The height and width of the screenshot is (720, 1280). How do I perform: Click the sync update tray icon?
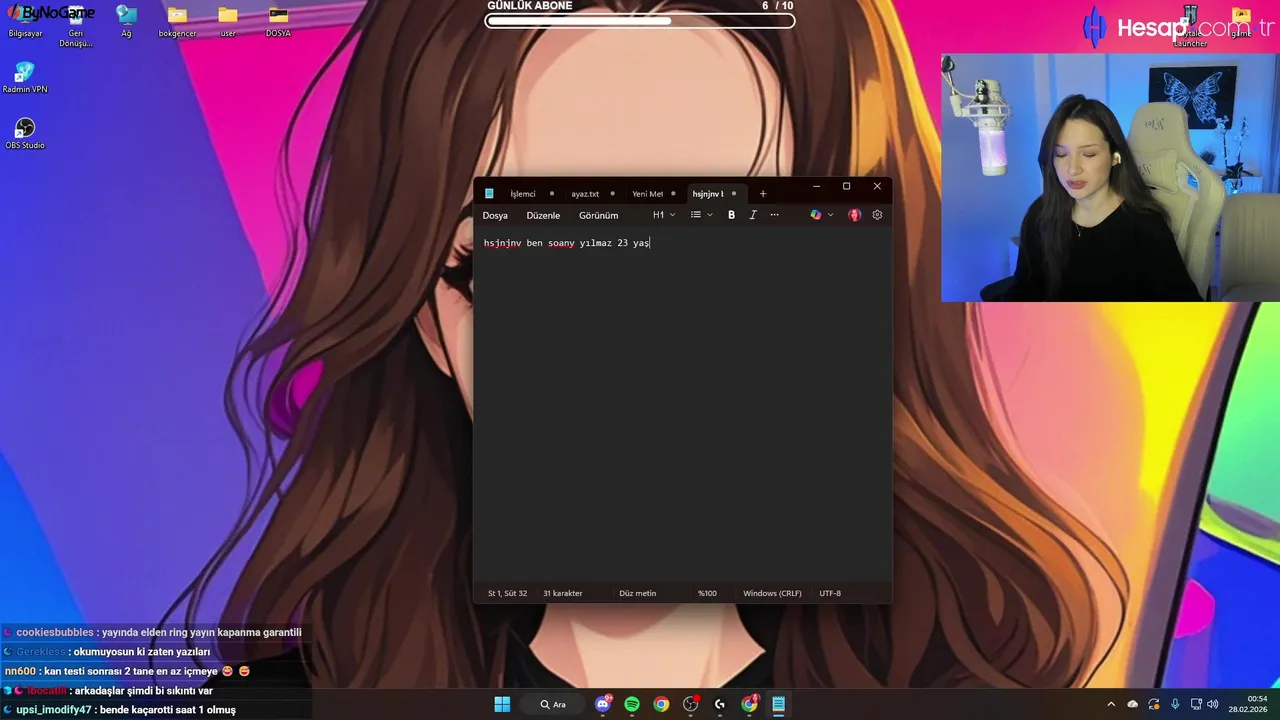(1154, 704)
